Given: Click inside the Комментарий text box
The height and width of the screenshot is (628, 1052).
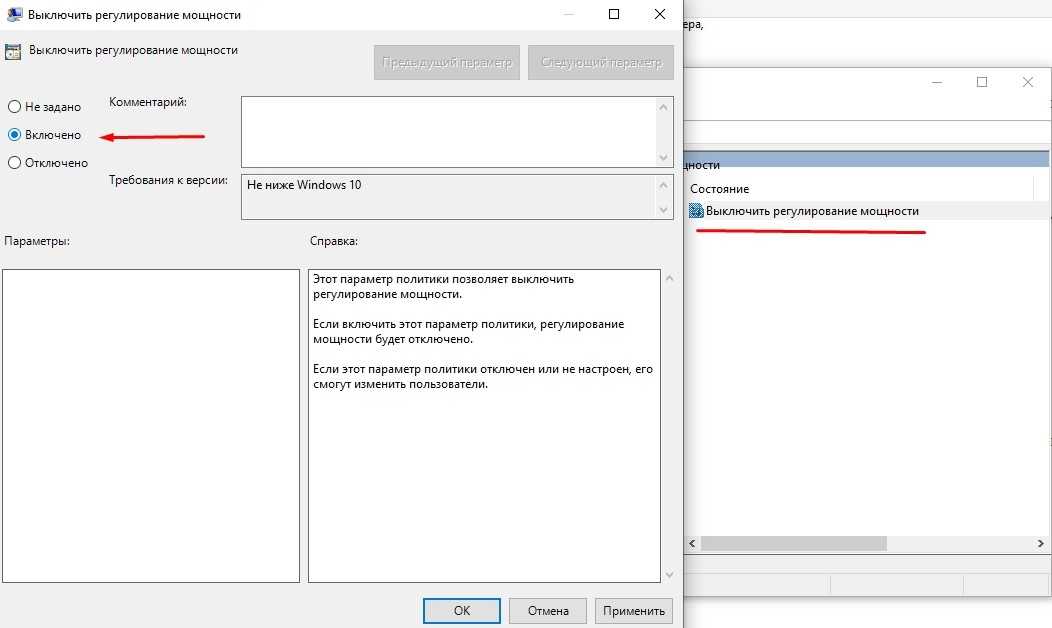Looking at the screenshot, I should pyautogui.click(x=448, y=130).
